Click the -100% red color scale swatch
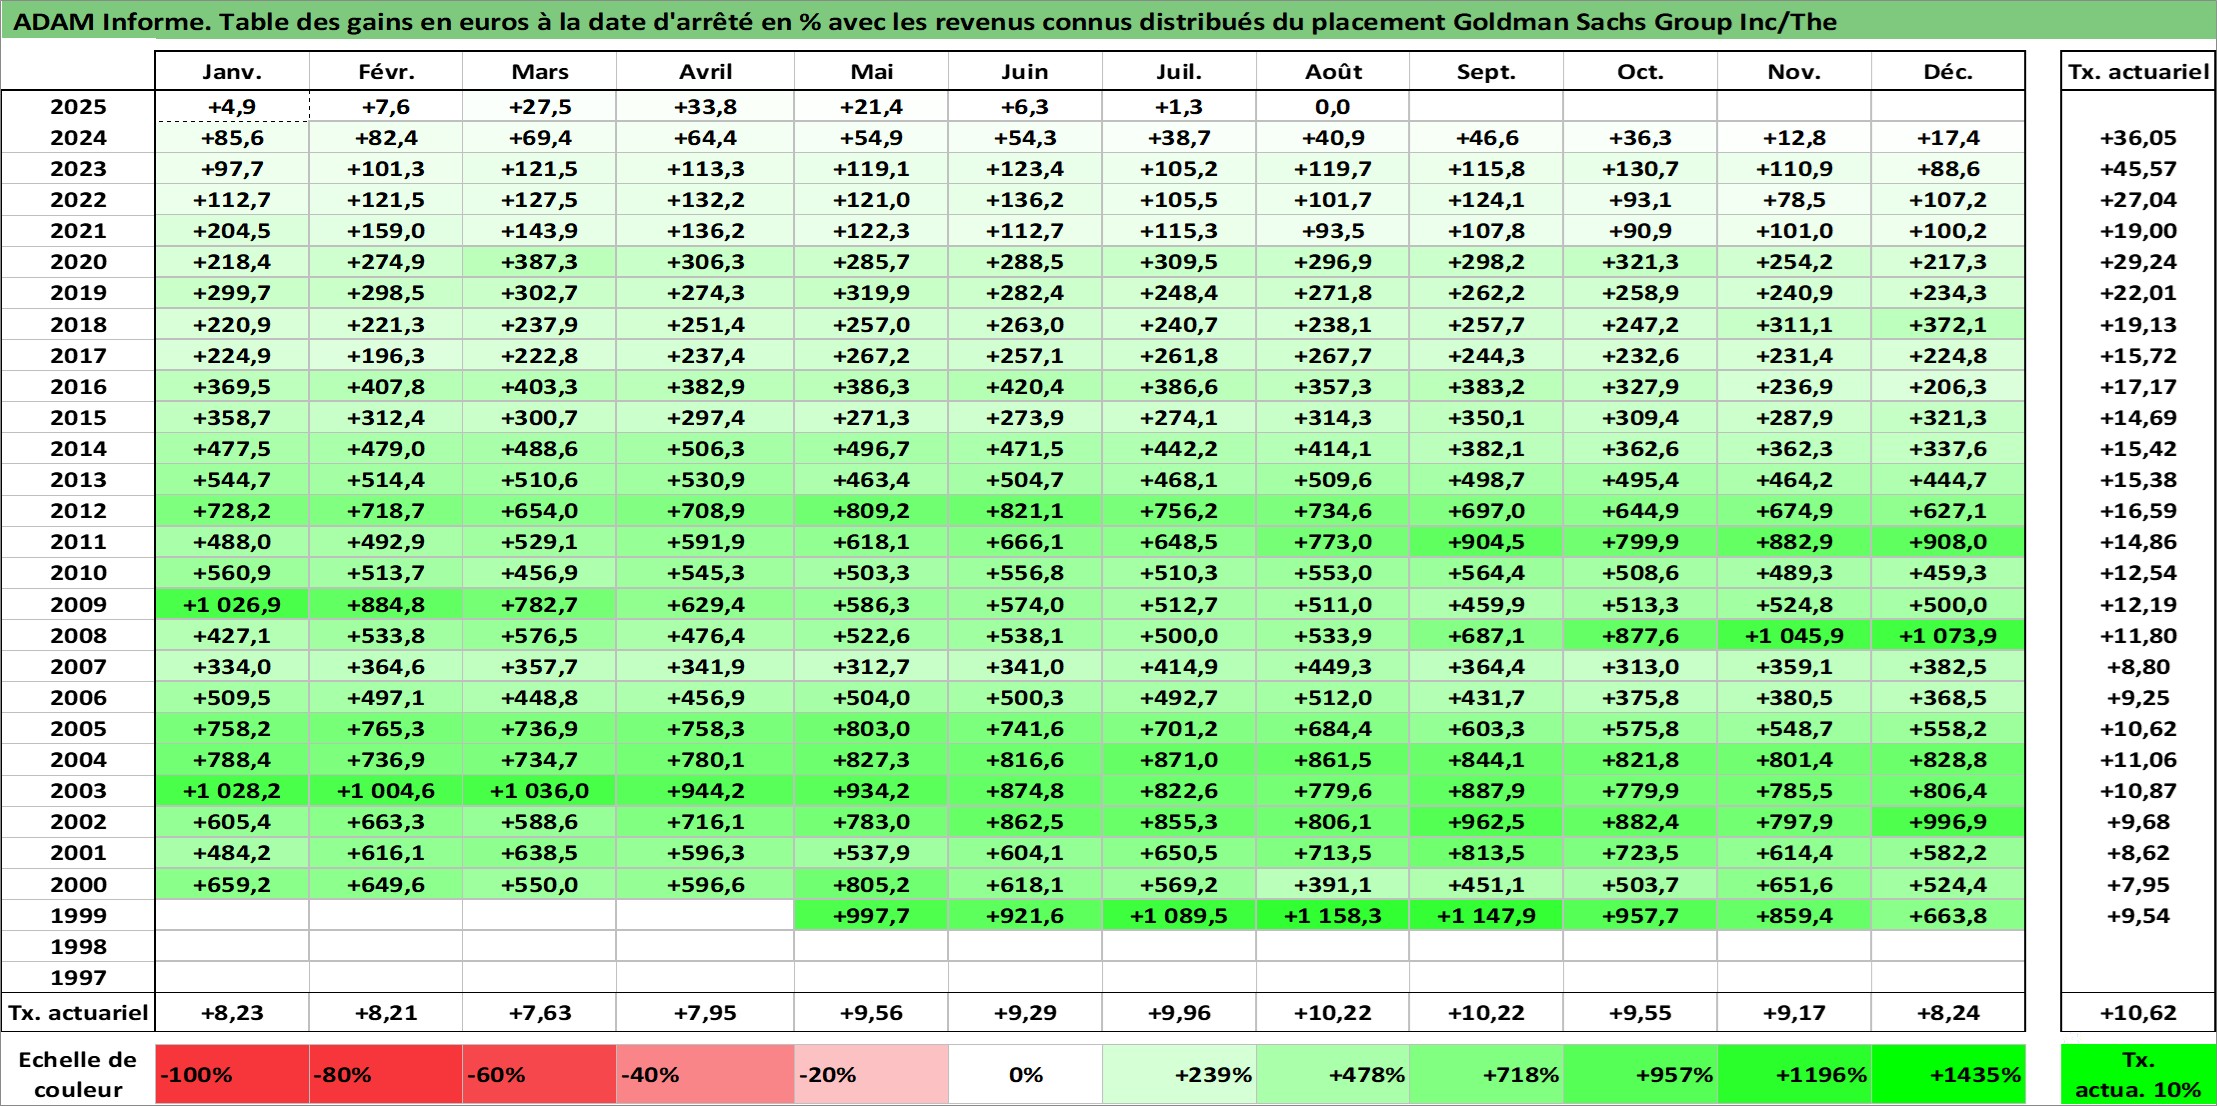Screen dimensions: 2217x1106 coord(232,1075)
